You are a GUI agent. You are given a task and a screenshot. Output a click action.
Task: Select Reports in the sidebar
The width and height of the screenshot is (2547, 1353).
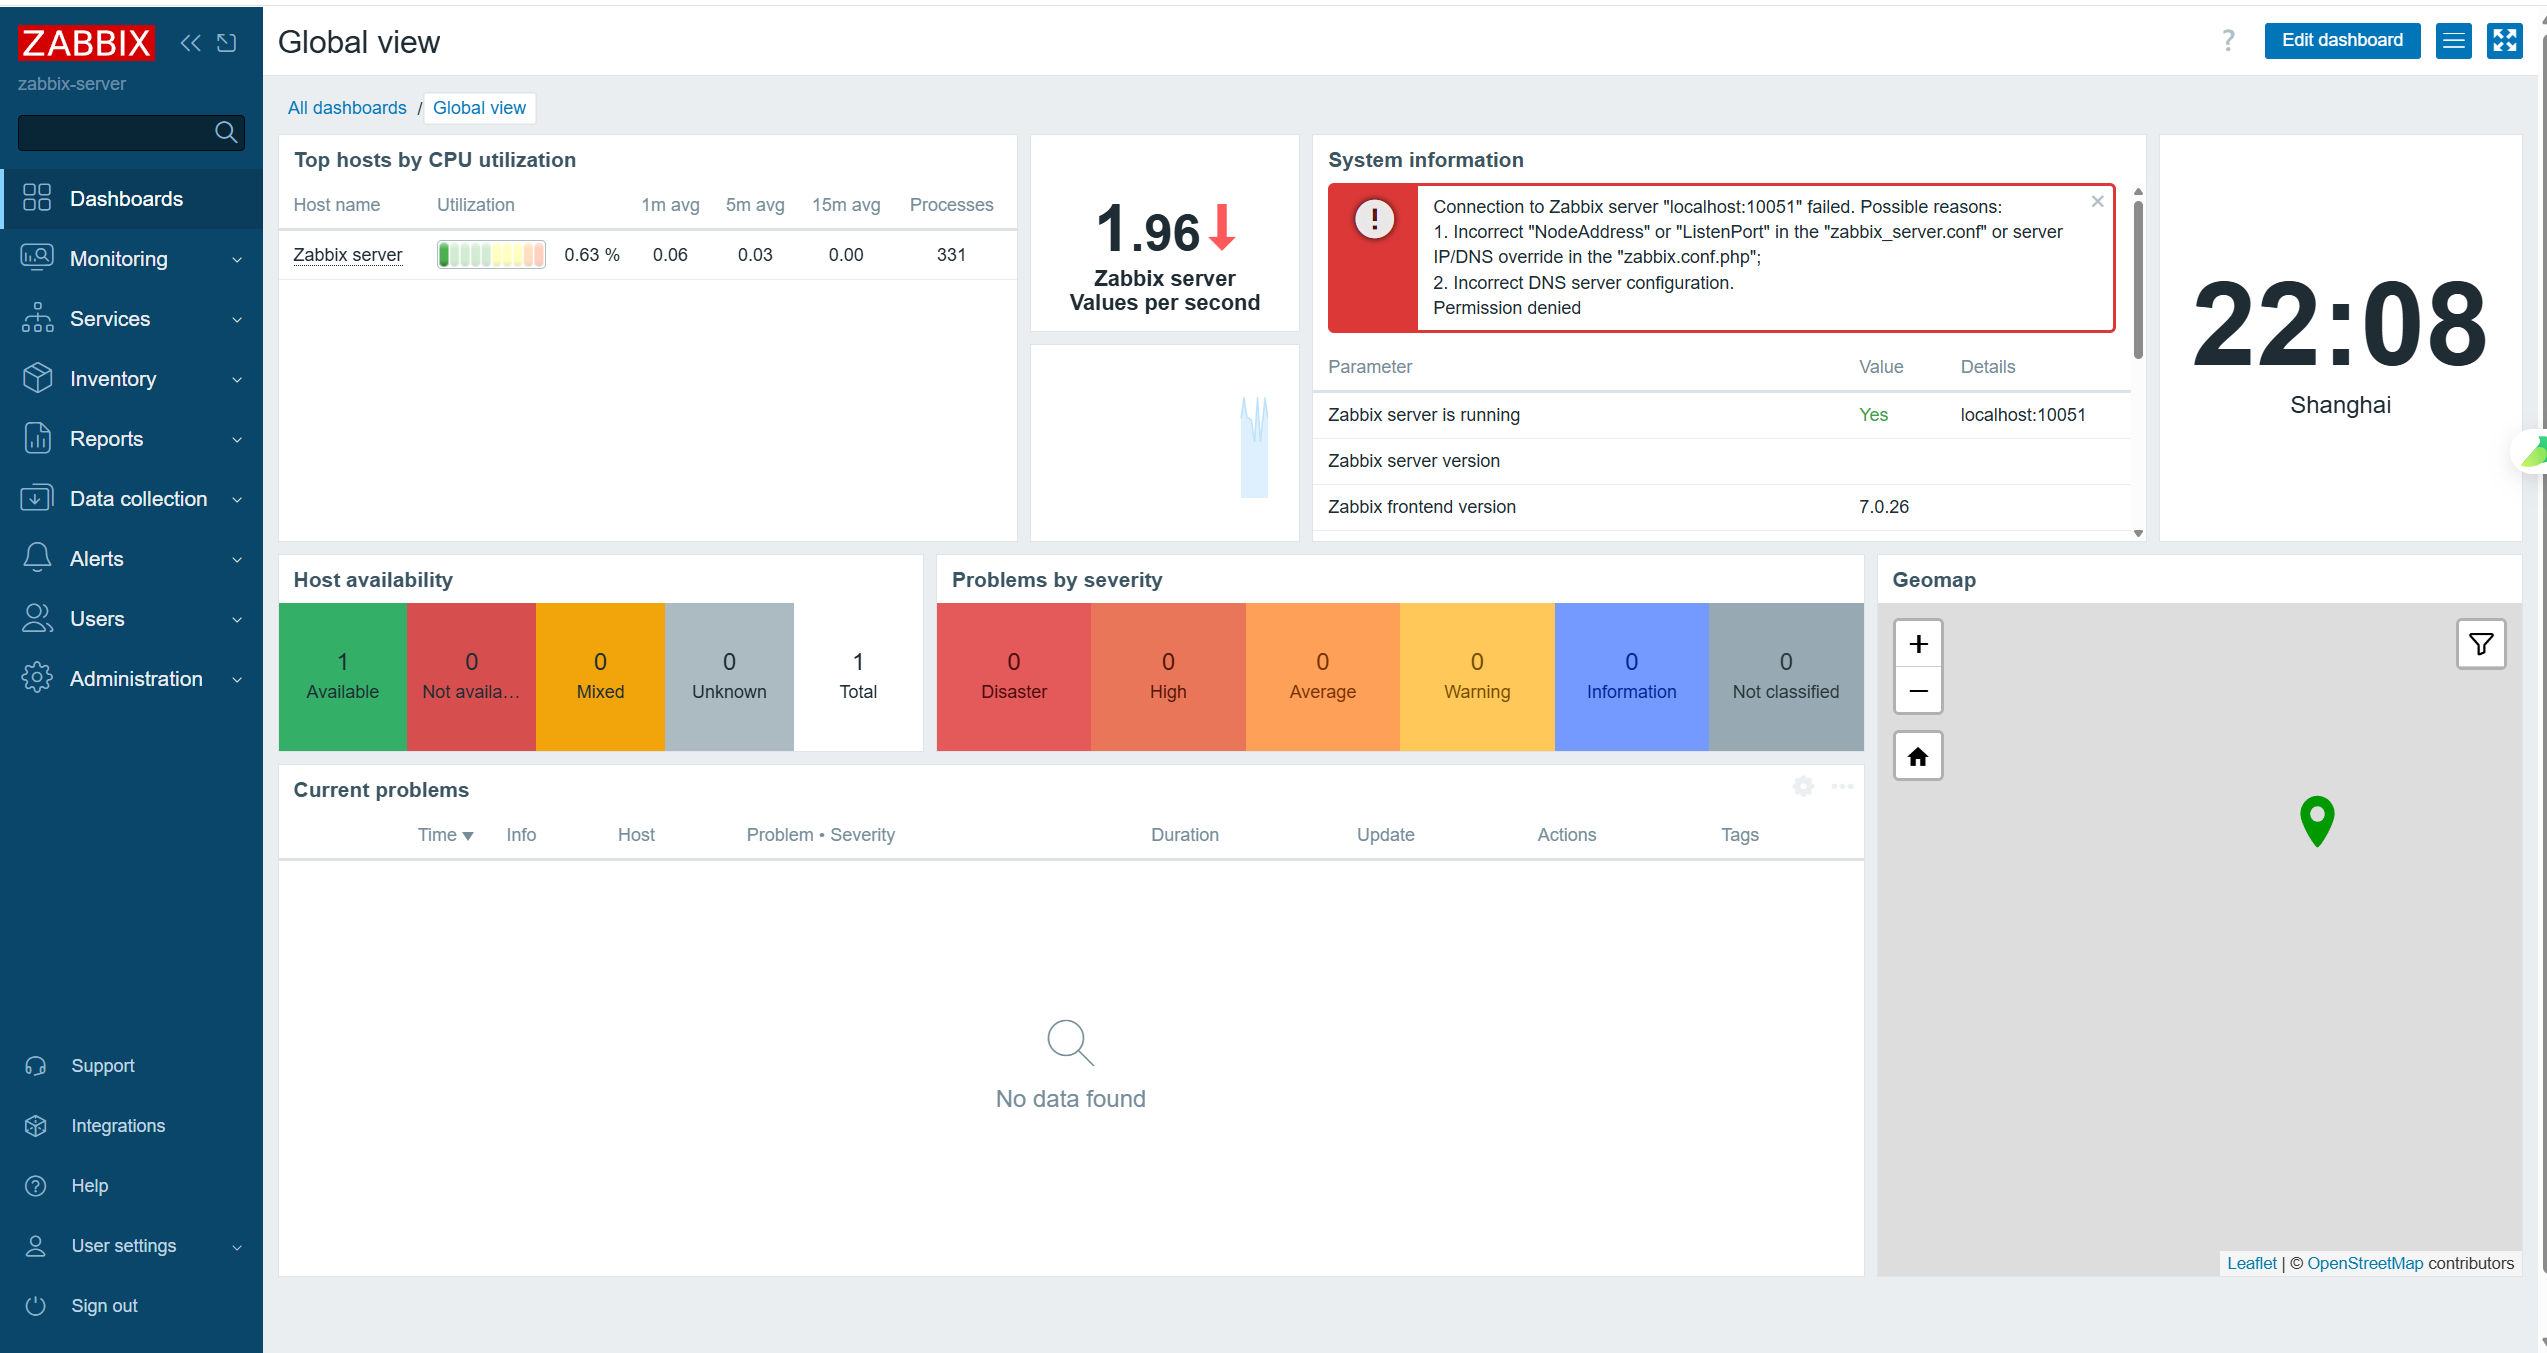point(132,438)
